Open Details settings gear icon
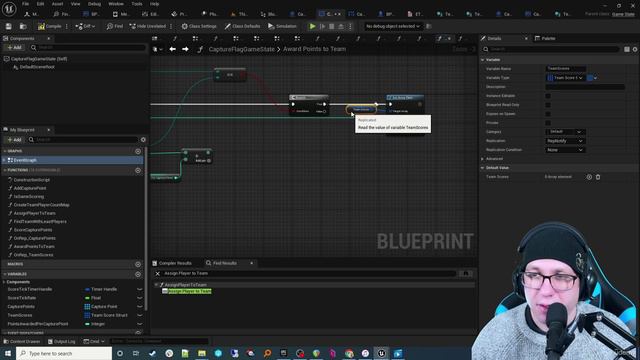Viewport: 640px width, 360px height. point(635,49)
